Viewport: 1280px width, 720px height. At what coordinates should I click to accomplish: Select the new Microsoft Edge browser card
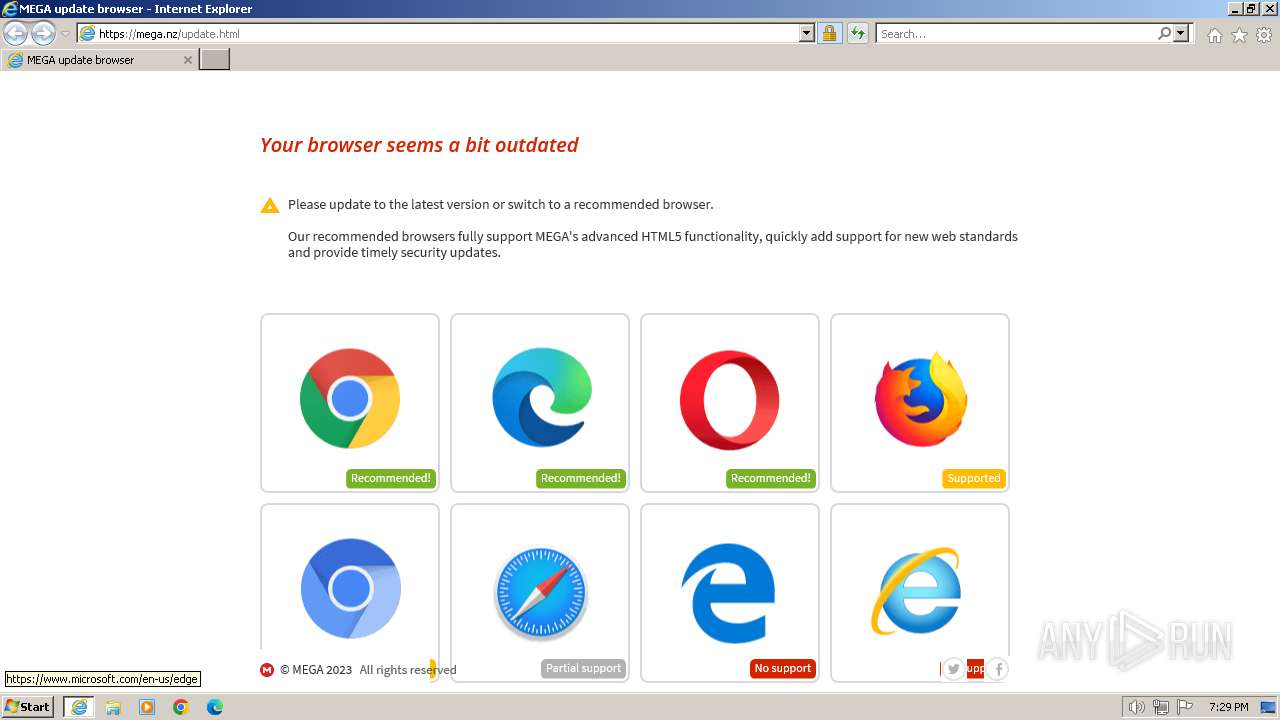540,403
